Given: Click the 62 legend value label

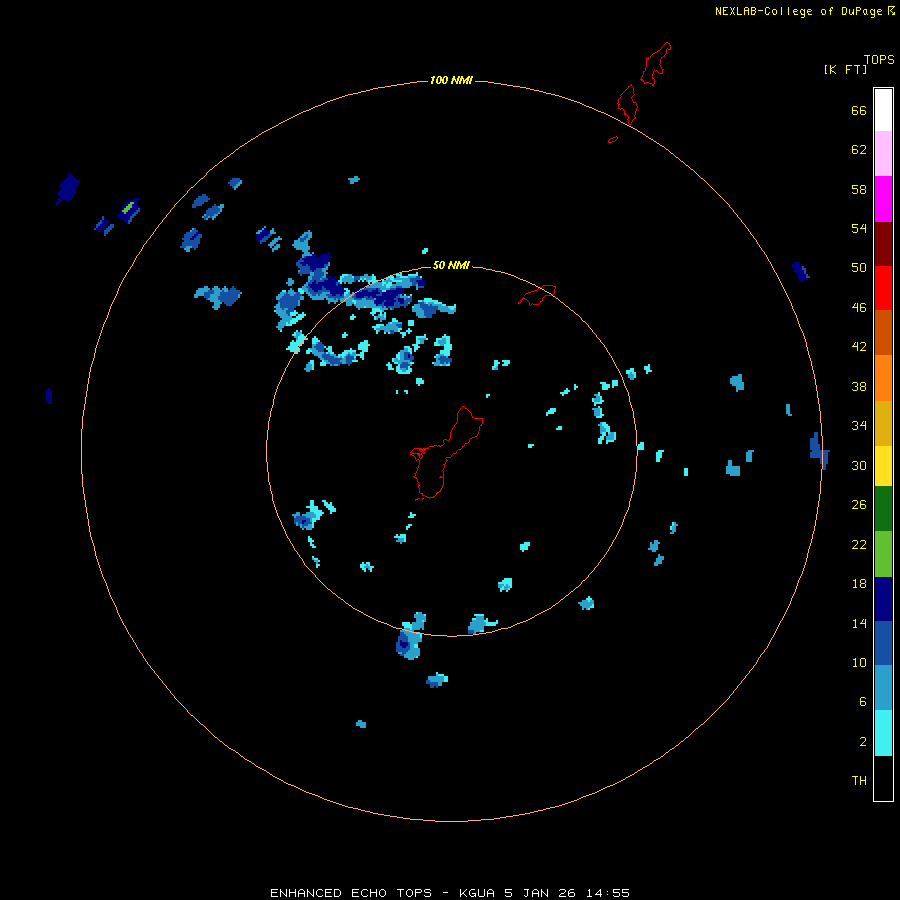Looking at the screenshot, I should (x=859, y=150).
